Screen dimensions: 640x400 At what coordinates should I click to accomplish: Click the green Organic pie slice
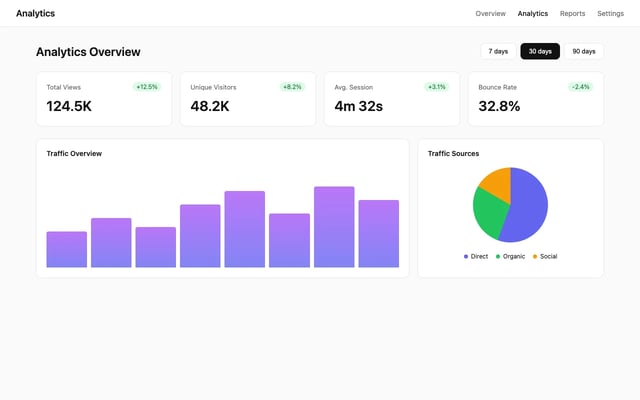click(x=490, y=212)
